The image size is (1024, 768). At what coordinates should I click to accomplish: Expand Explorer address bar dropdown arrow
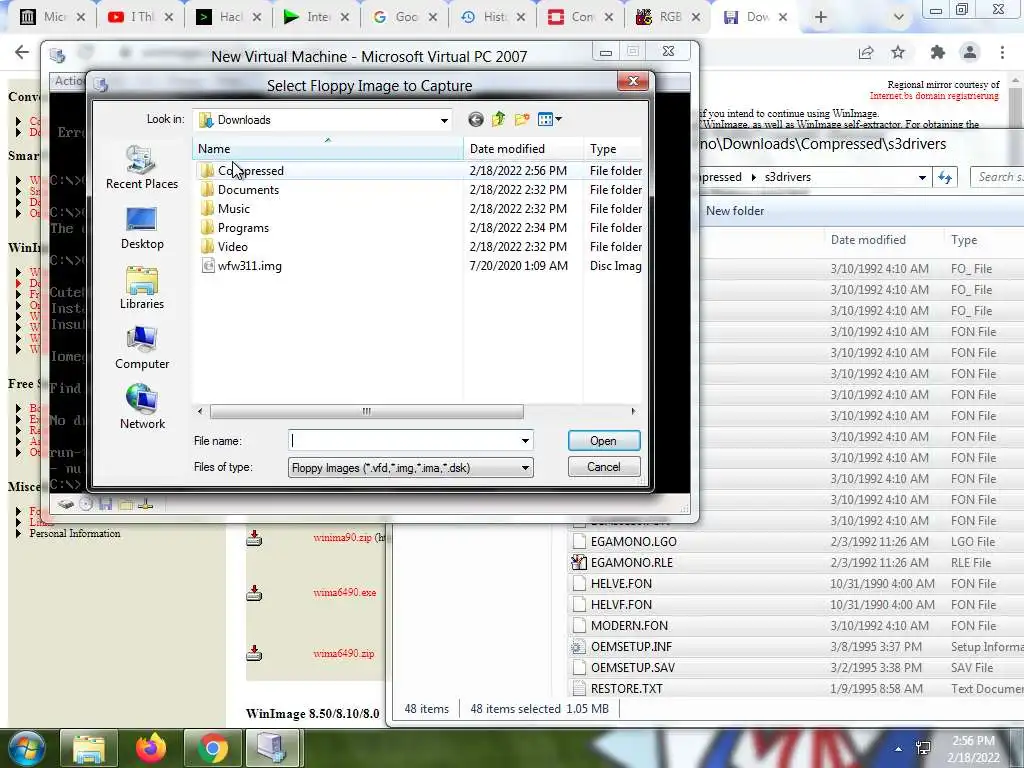[922, 177]
